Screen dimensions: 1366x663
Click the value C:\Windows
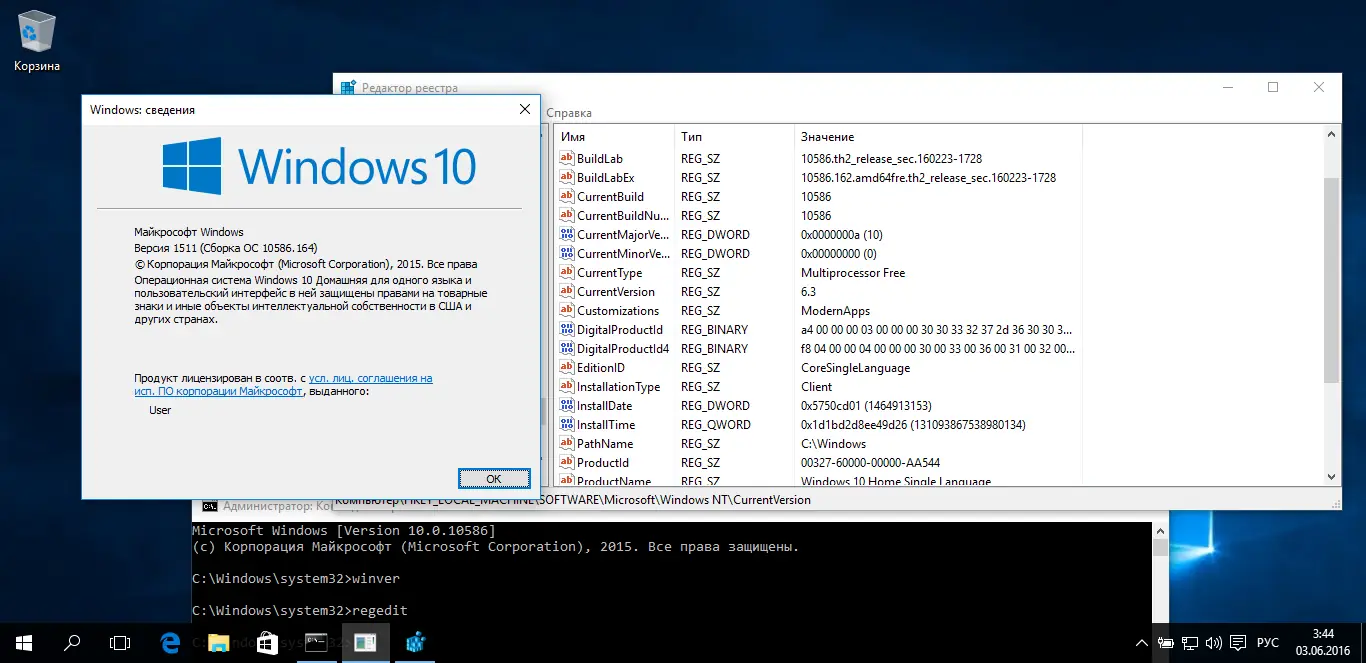[x=833, y=444]
